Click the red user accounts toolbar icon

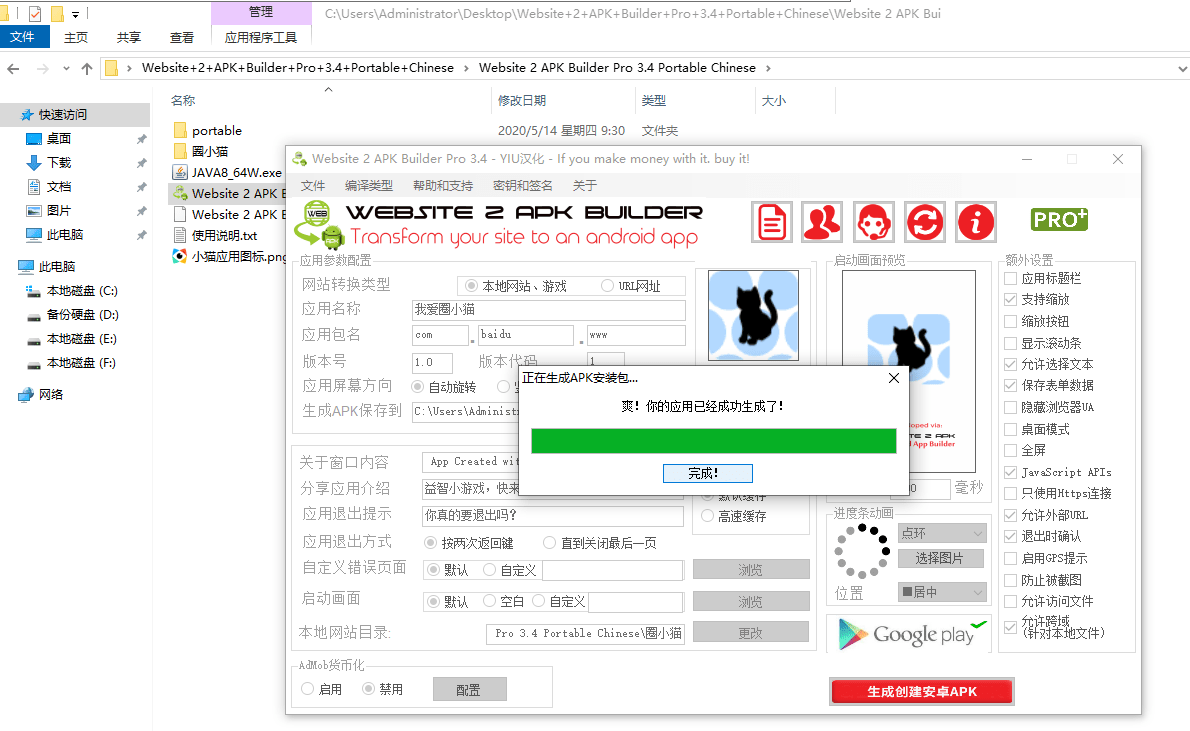click(822, 222)
